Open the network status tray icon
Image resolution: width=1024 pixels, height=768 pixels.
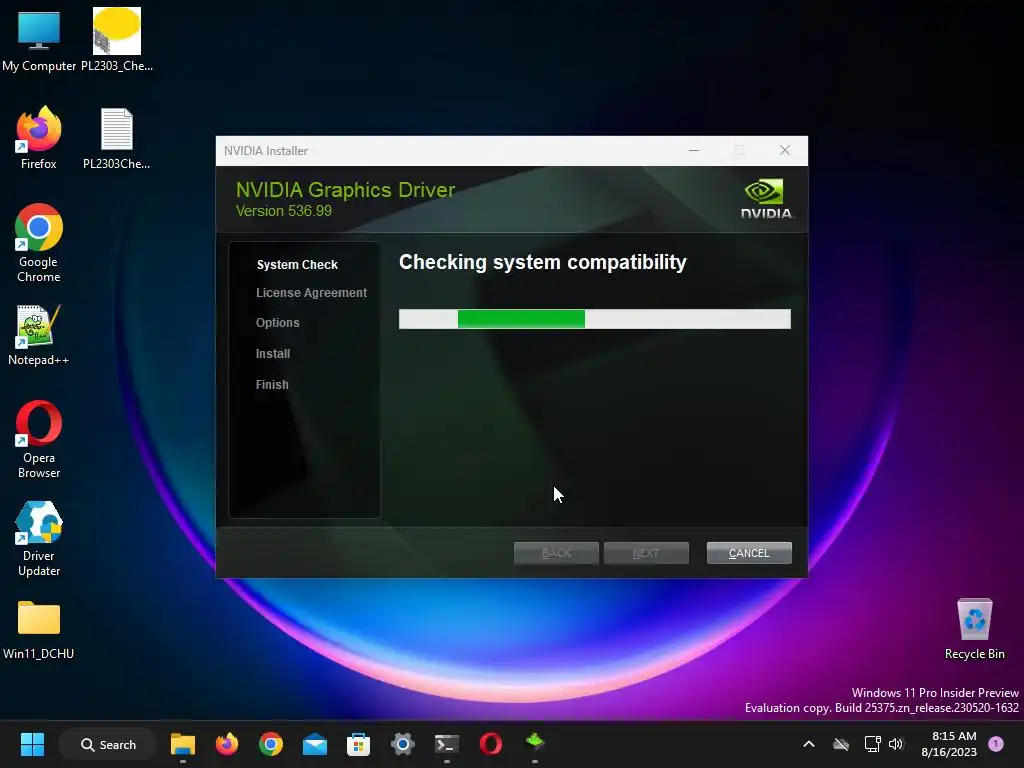pyautogui.click(x=872, y=744)
